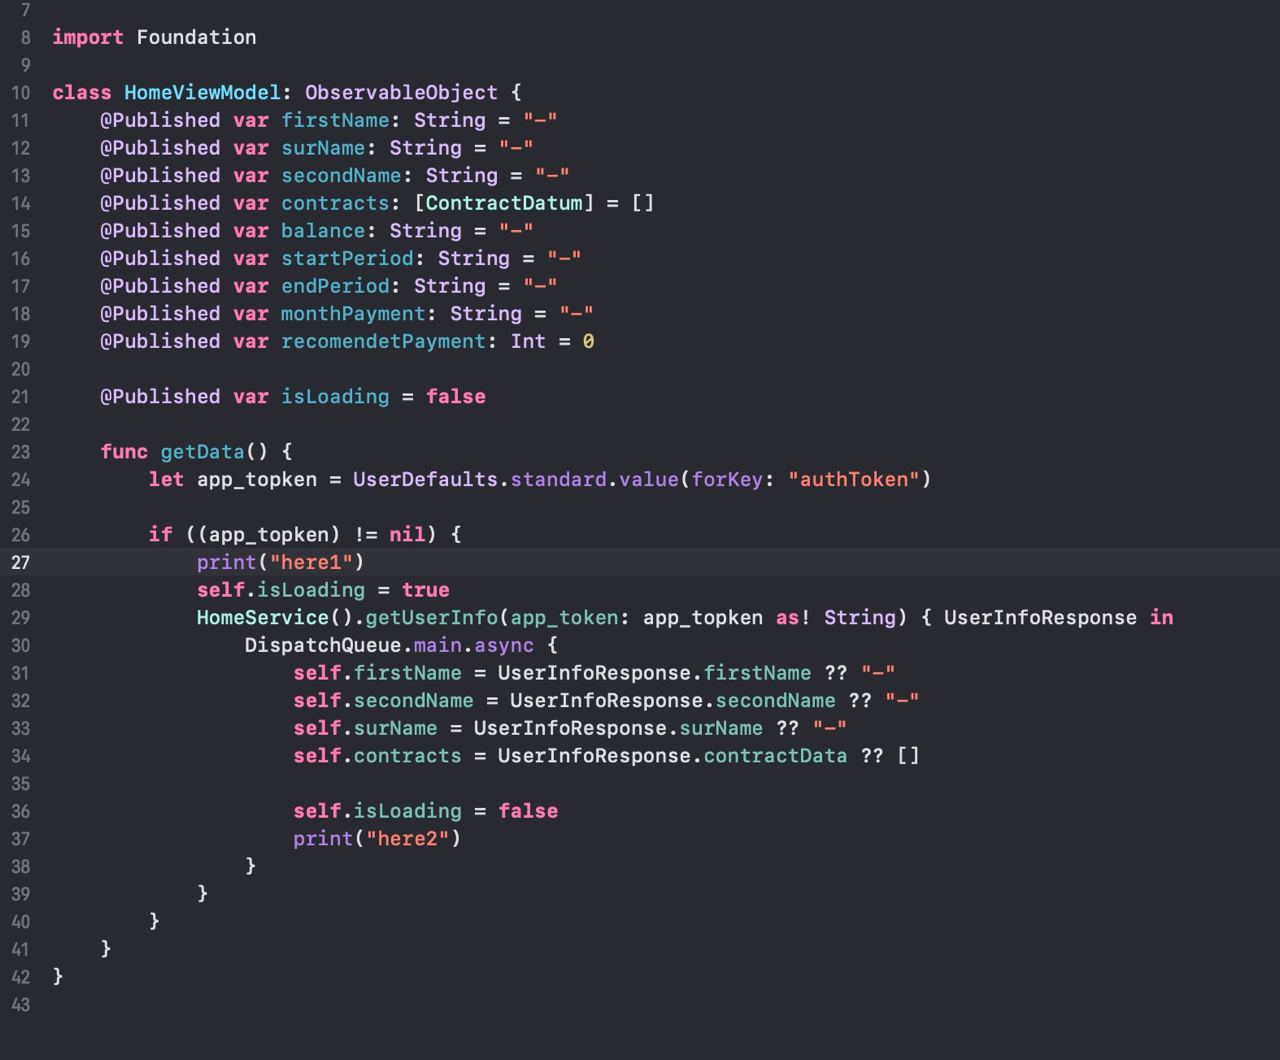
Task: Click line number 14 in the gutter
Action: point(21,204)
